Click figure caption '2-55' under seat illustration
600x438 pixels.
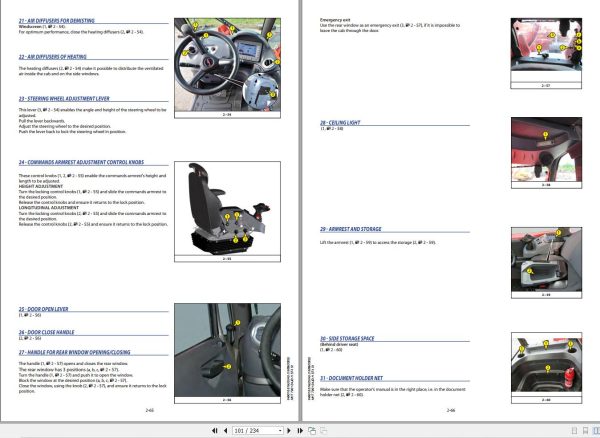coord(227,259)
